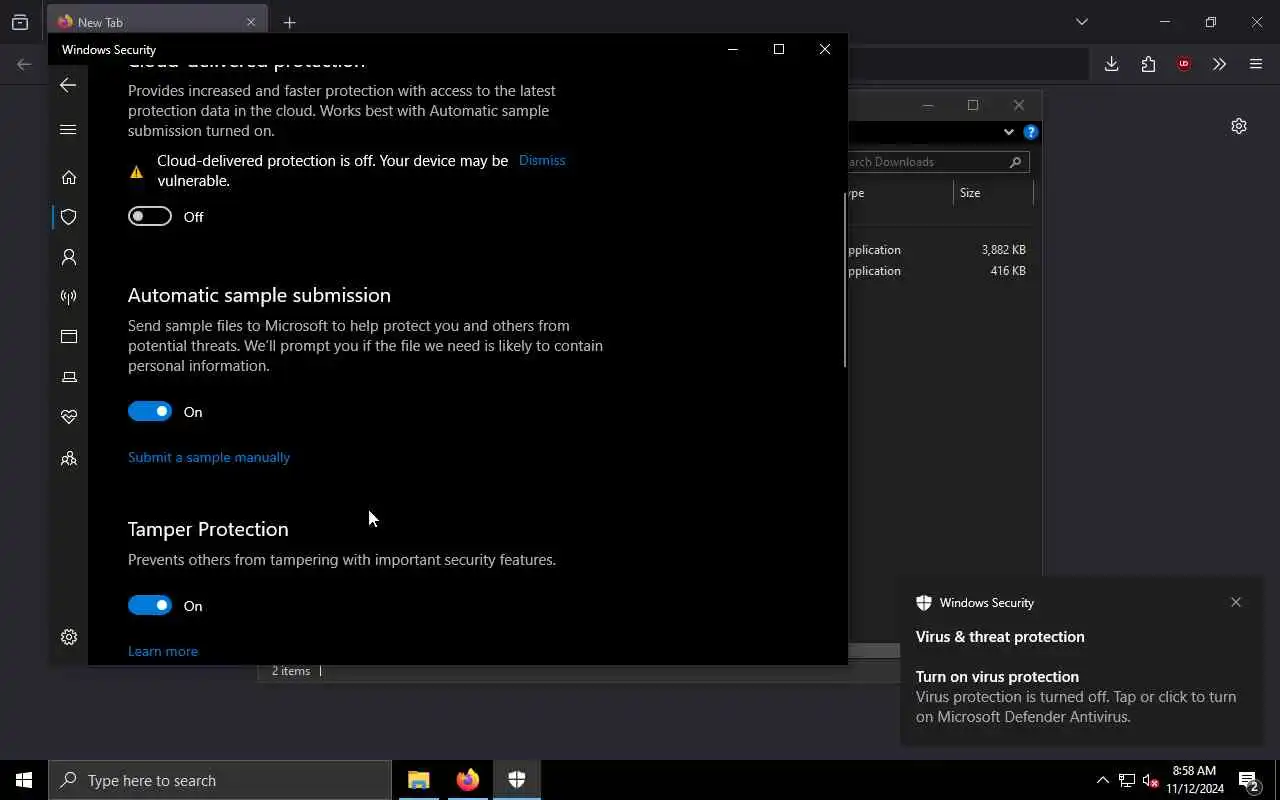Select the 3,882 KB file row

(940, 250)
